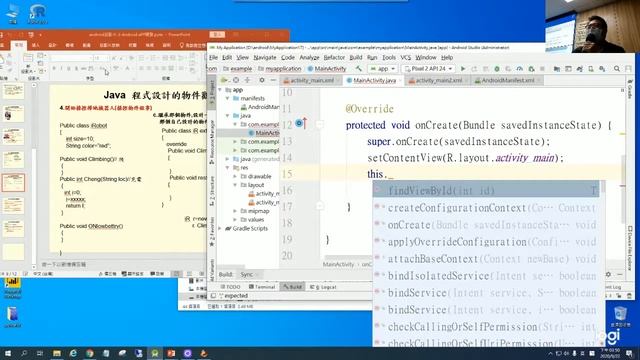Open the Terminal tool window button
The image size is (640, 360).
(x=262, y=287)
